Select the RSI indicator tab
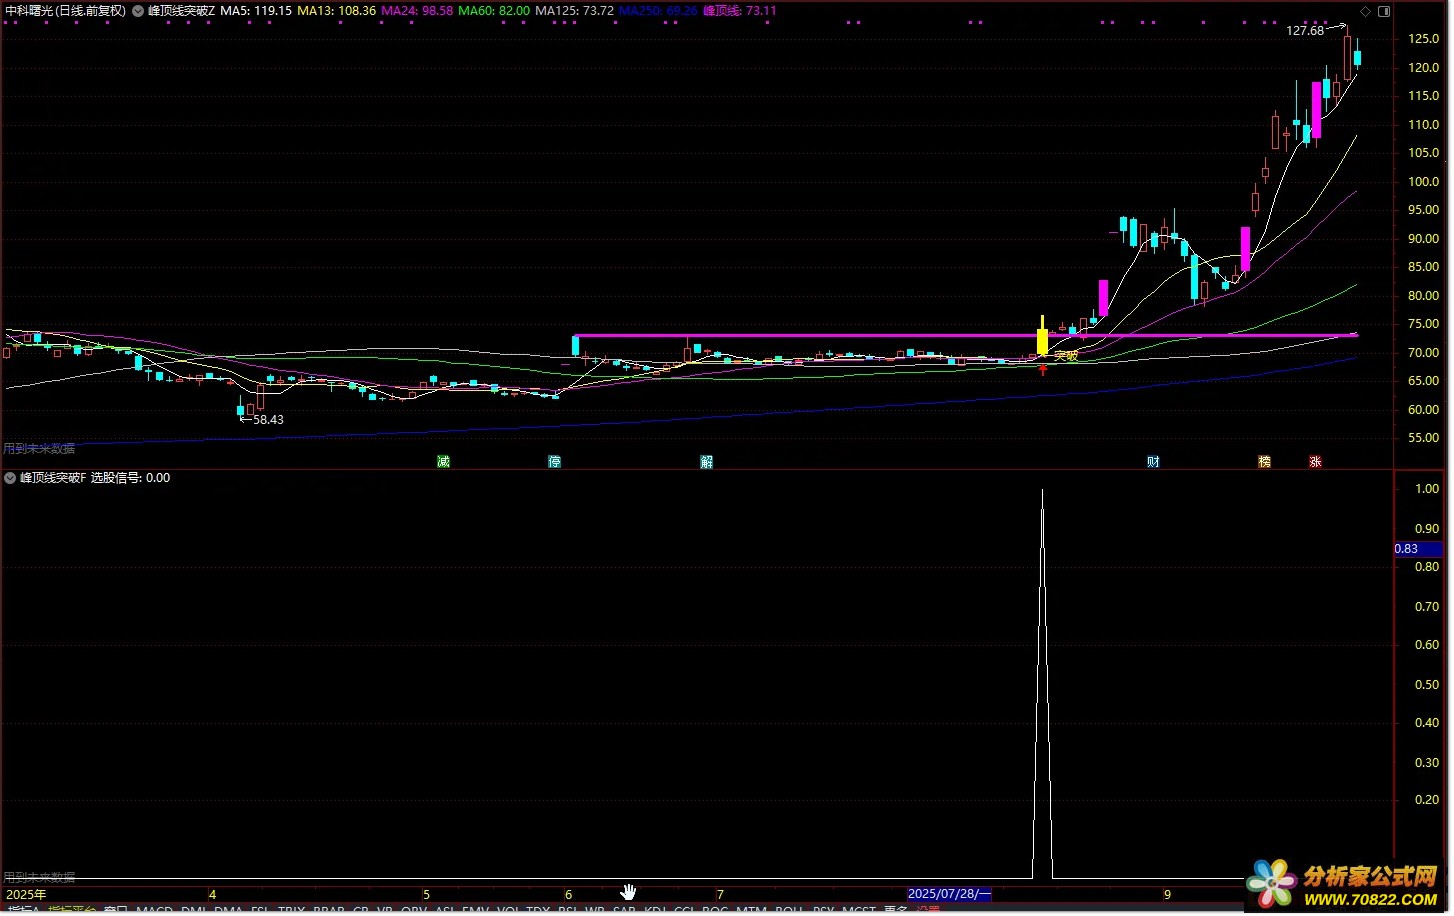Viewport: 1454px width, 916px height. point(568,910)
